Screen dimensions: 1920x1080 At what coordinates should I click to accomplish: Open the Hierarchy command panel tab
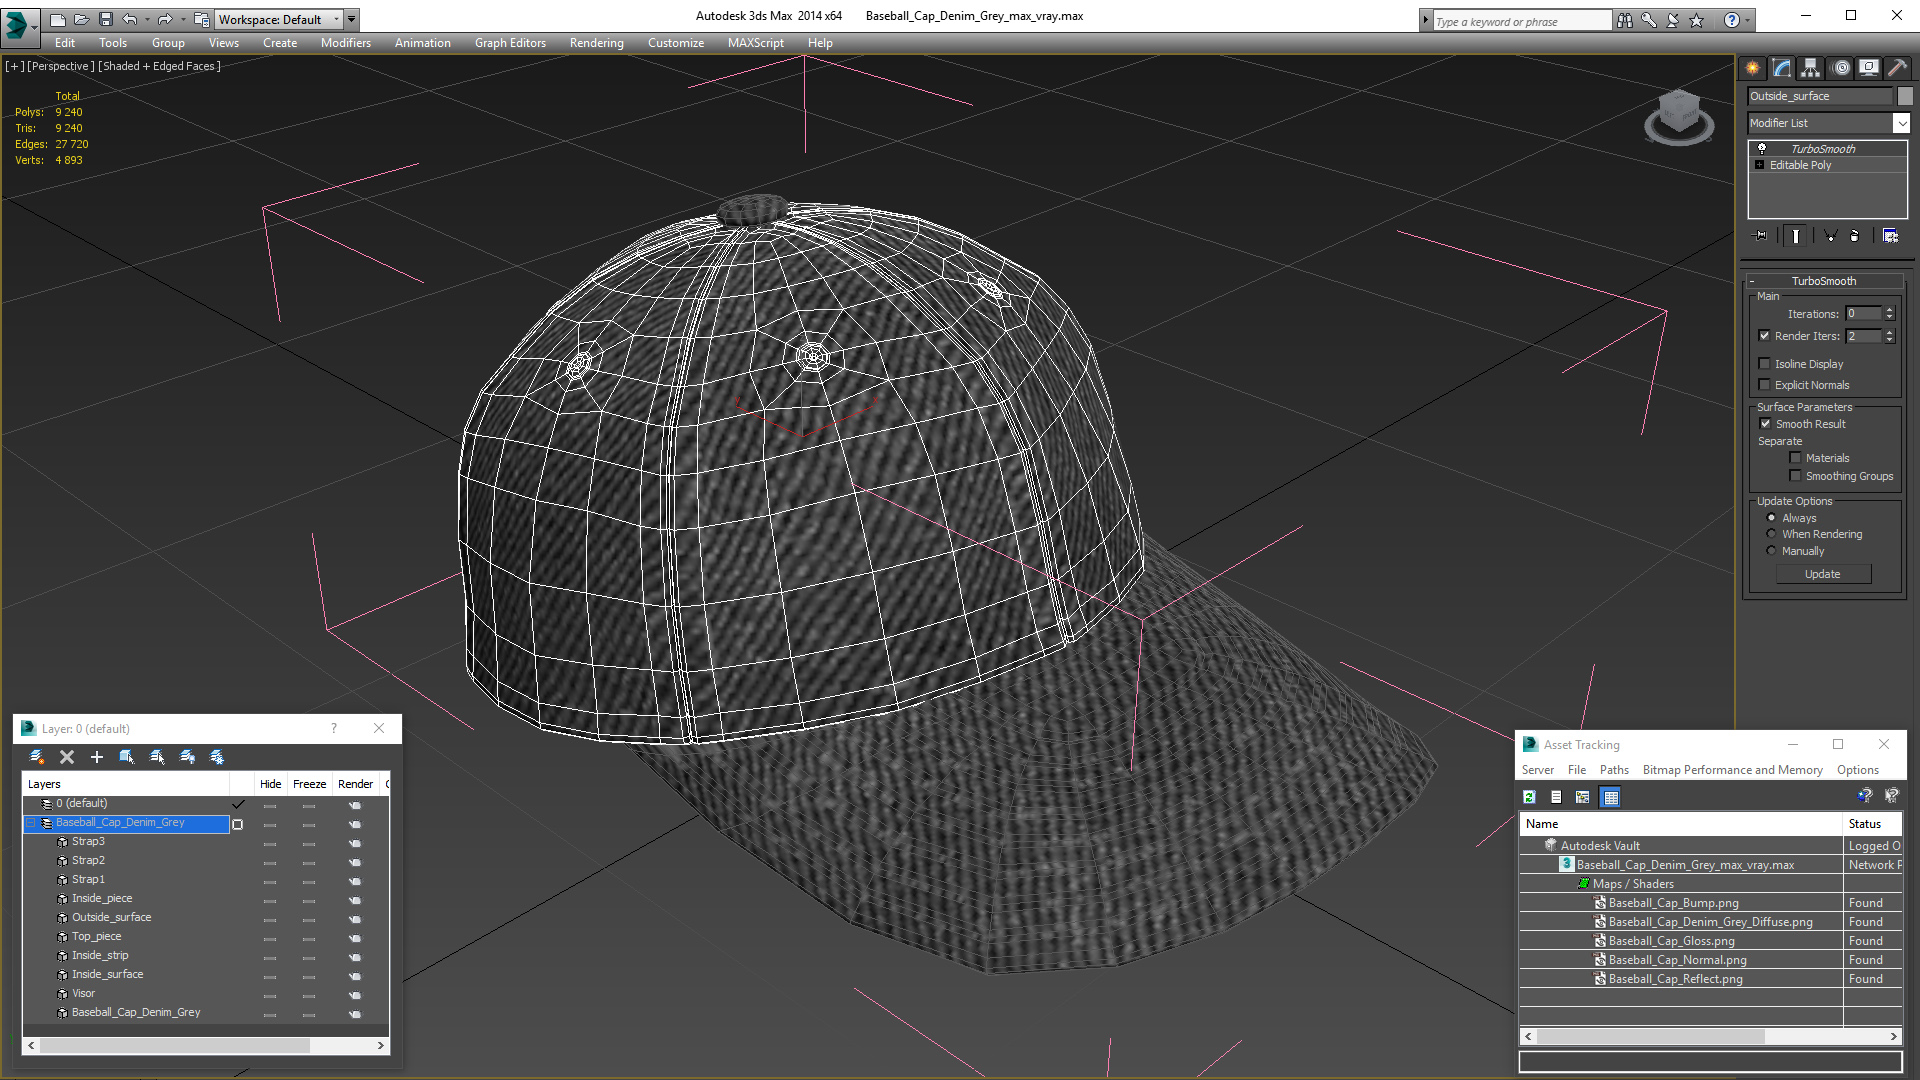click(1811, 68)
